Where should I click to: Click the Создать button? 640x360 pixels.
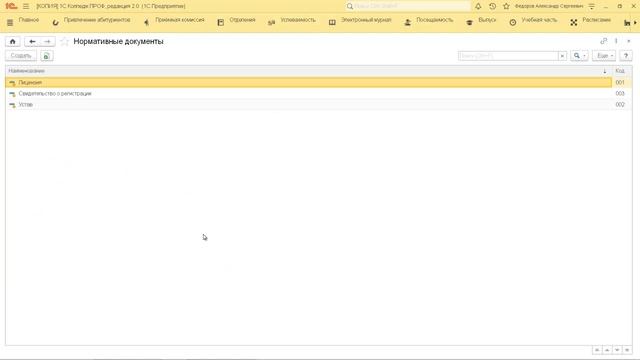point(21,56)
